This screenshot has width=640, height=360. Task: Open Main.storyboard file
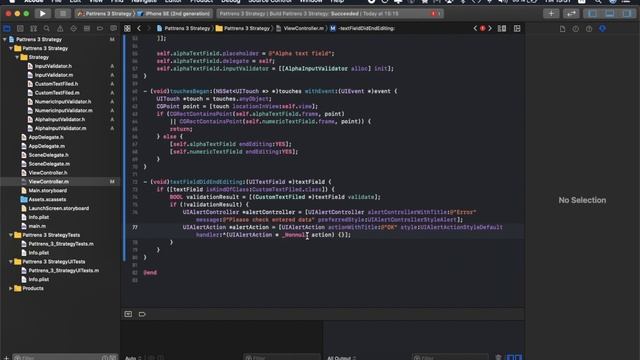click(48, 191)
